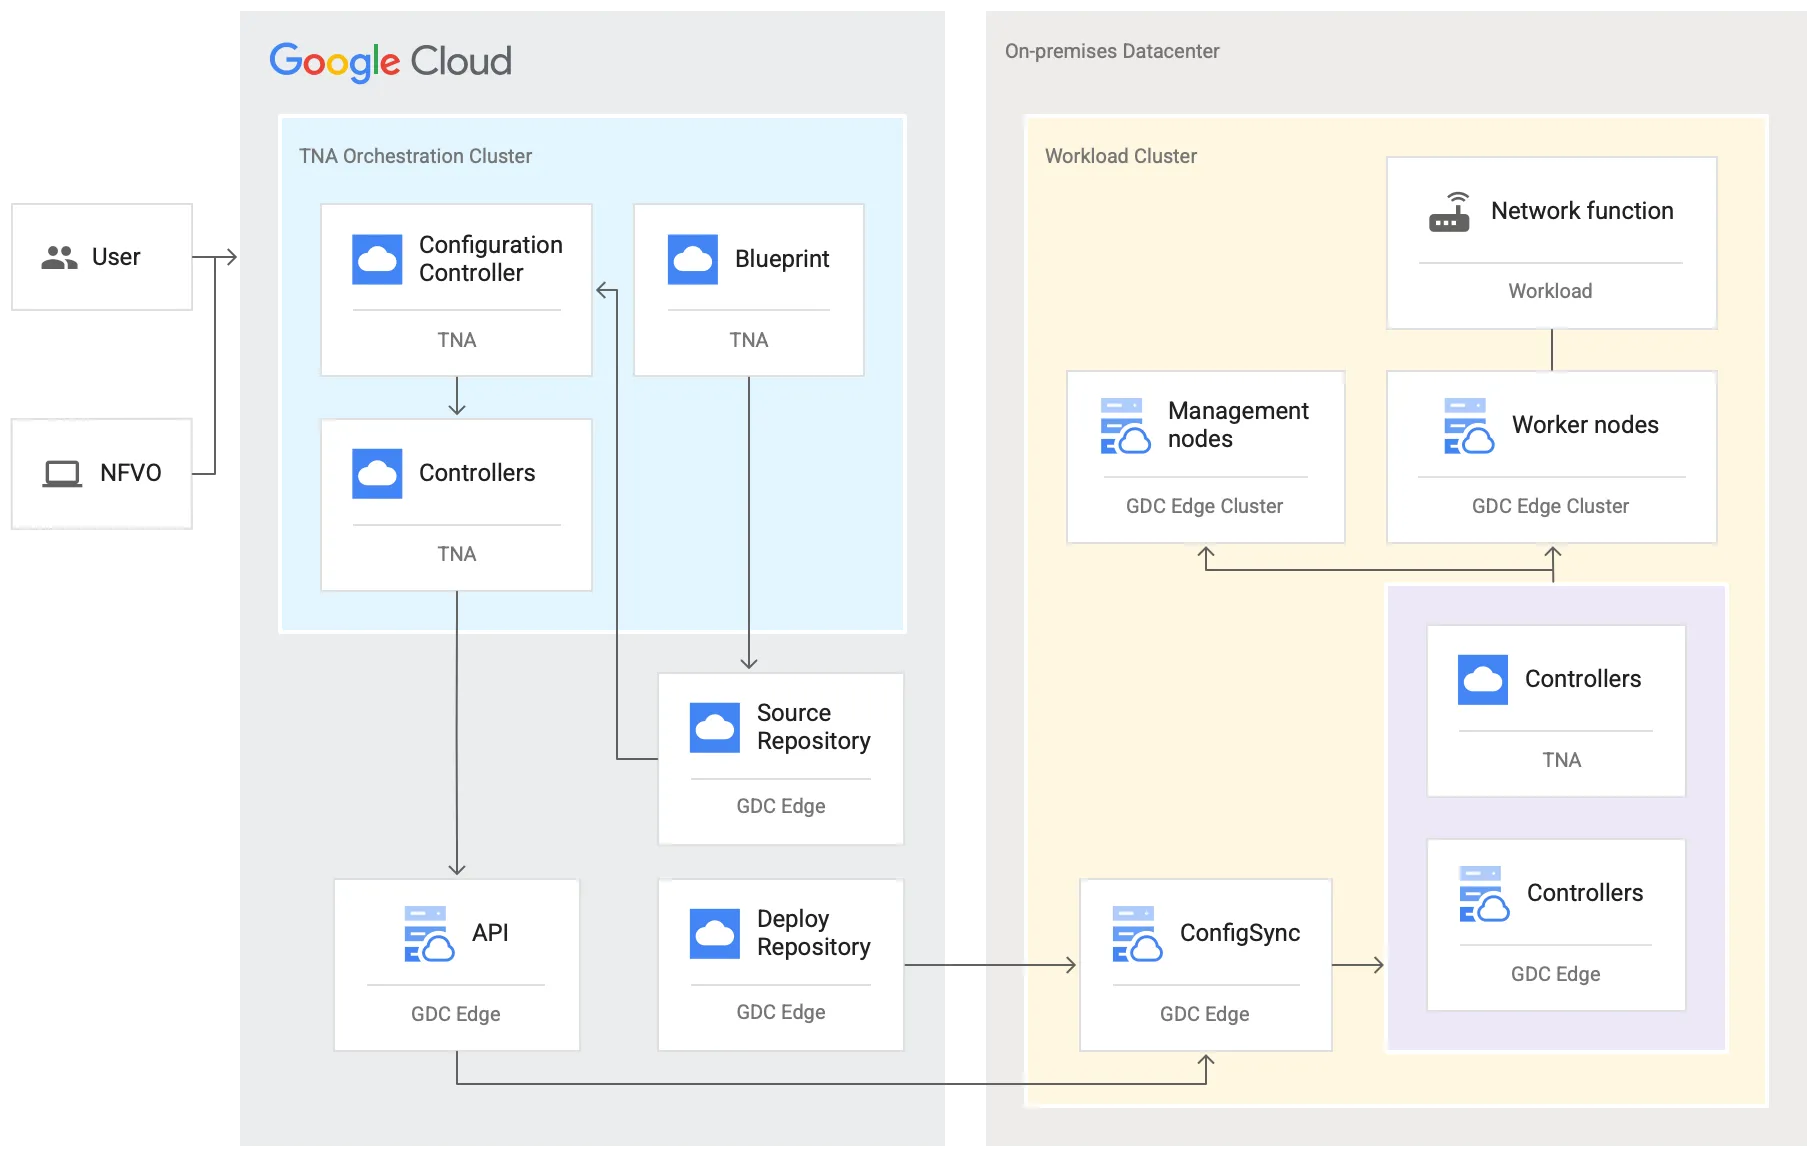Click the Management nodes server icon
Screen dimensions: 1818x1156
(1125, 426)
